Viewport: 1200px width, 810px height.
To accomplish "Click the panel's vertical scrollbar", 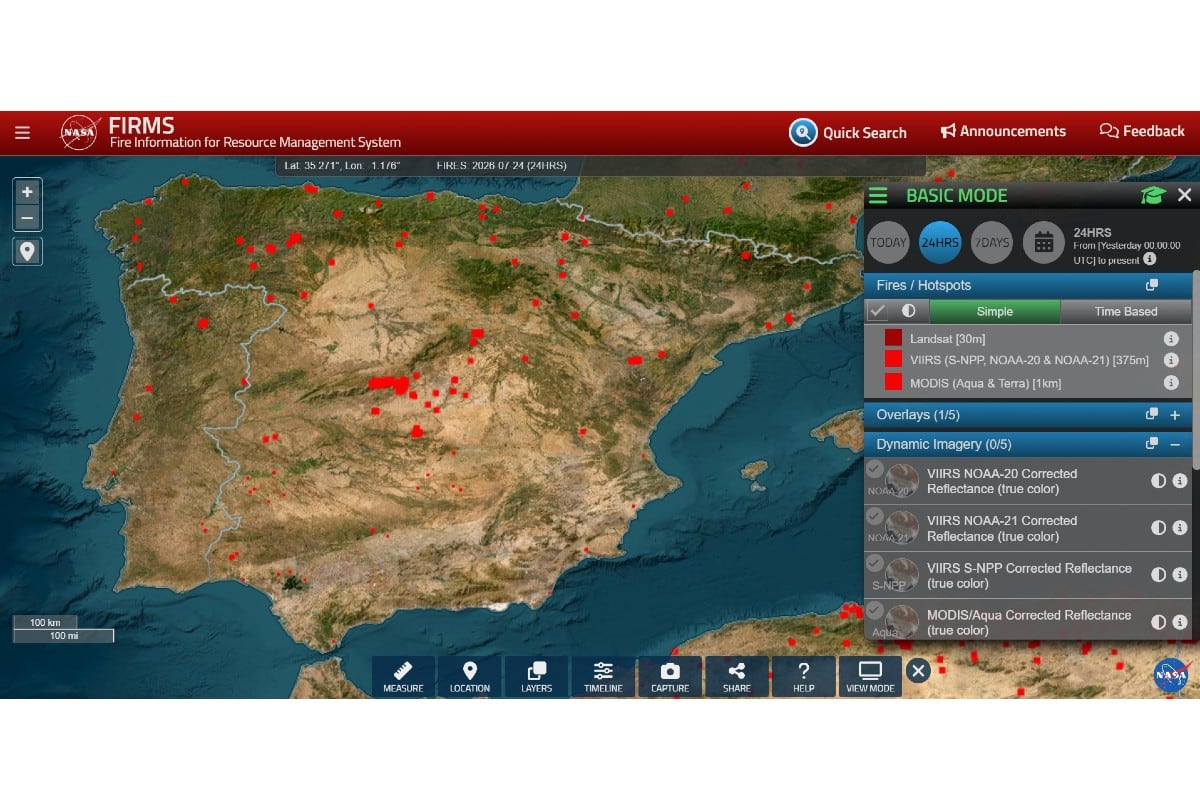I will pos(1196,370).
